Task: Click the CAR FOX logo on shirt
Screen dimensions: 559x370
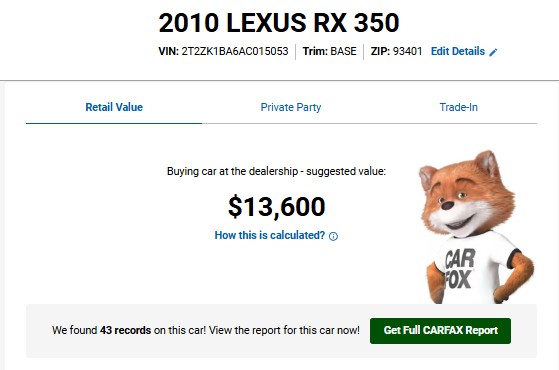Action: [x=460, y=269]
